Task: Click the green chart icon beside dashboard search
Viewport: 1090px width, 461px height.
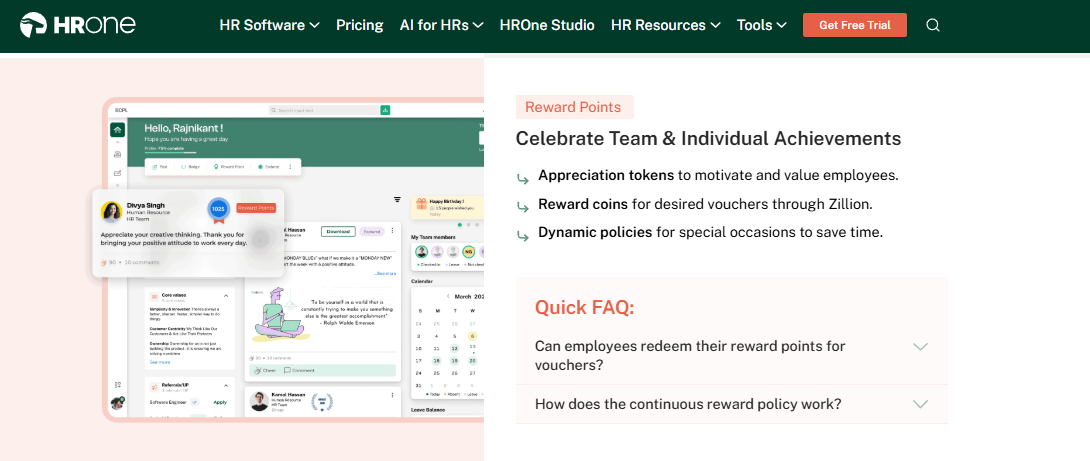Action: 385,110
